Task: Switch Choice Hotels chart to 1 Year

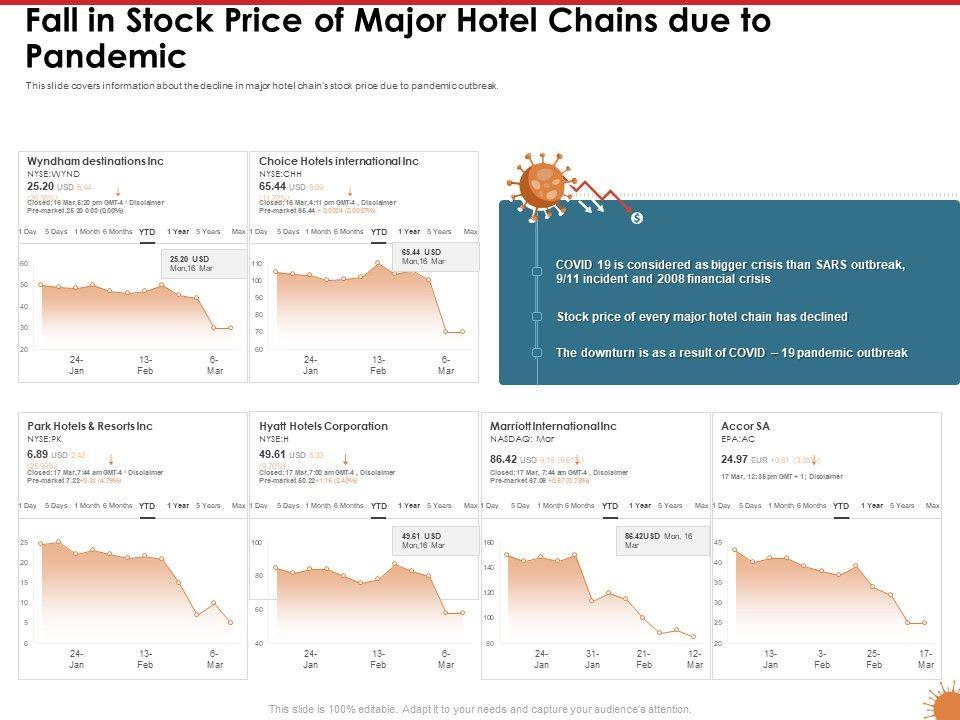Action: point(409,232)
